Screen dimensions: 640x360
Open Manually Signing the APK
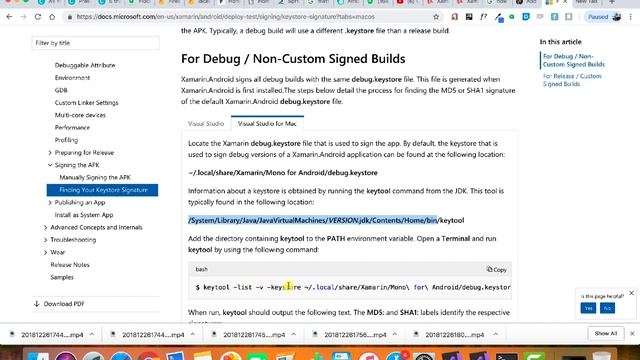coord(95,178)
